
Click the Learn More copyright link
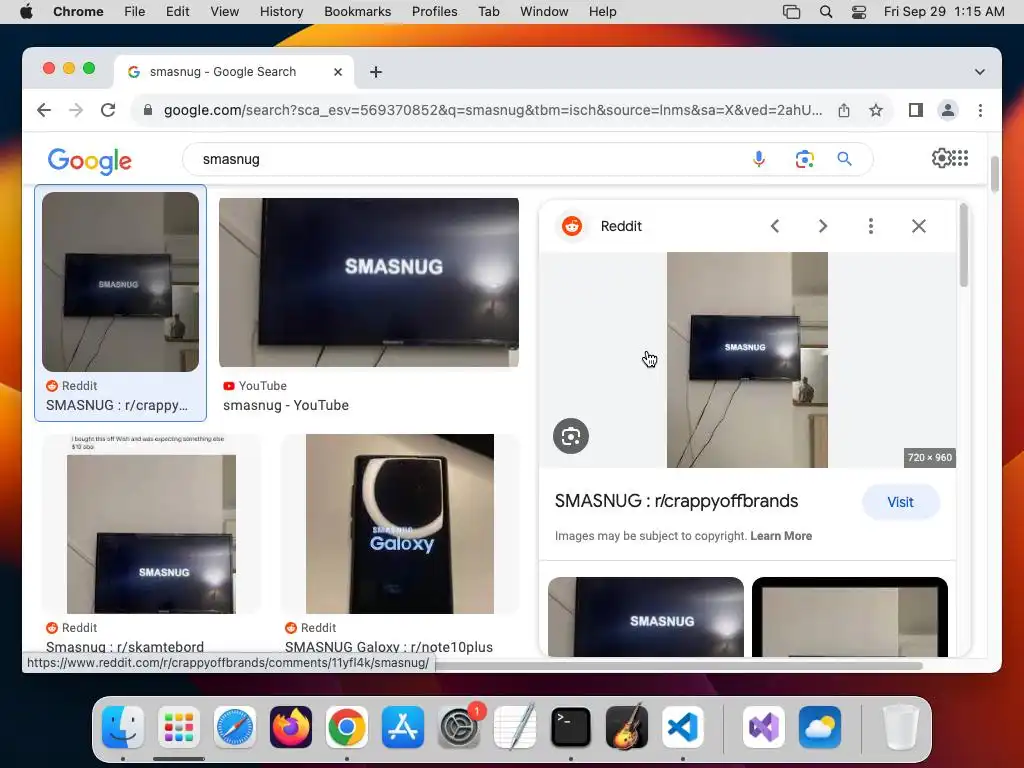pos(781,536)
